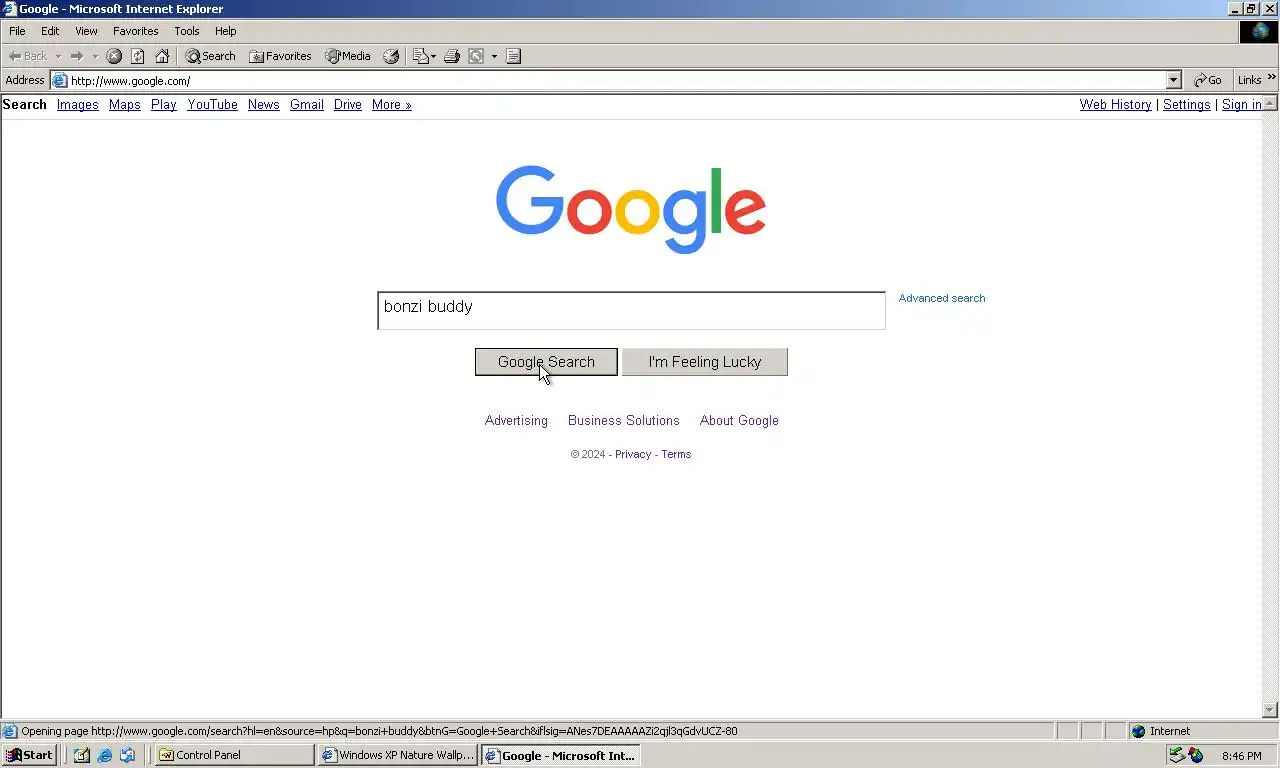The height and width of the screenshot is (768, 1280).
Task: Switch to Windows XP Nature Wallpaper taskbar button
Action: tap(398, 755)
